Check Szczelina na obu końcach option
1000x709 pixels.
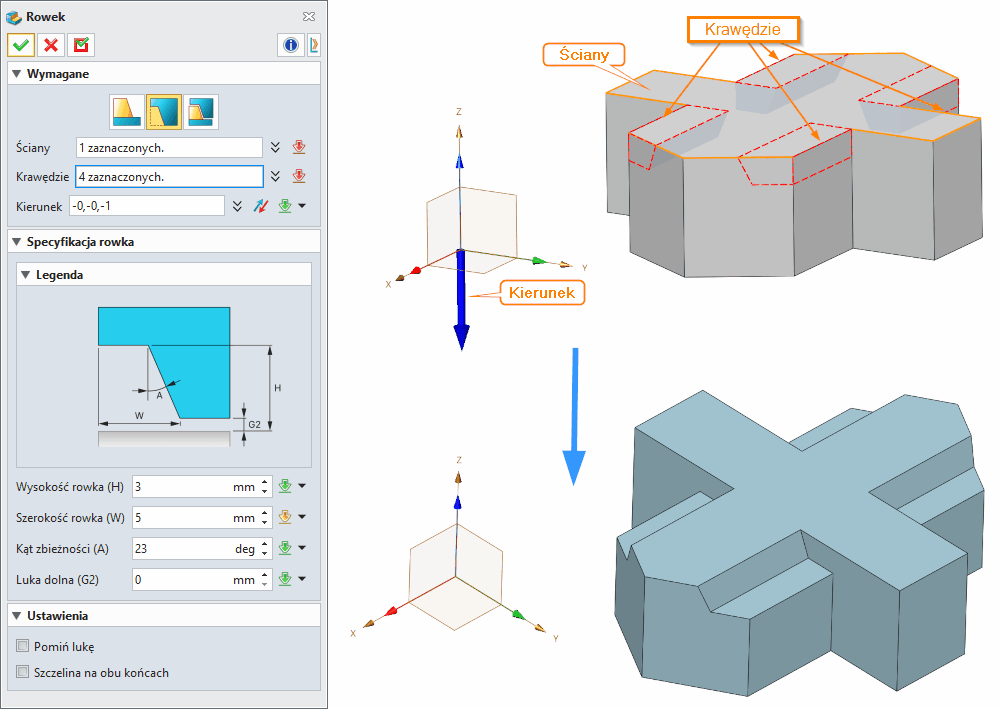tap(22, 672)
